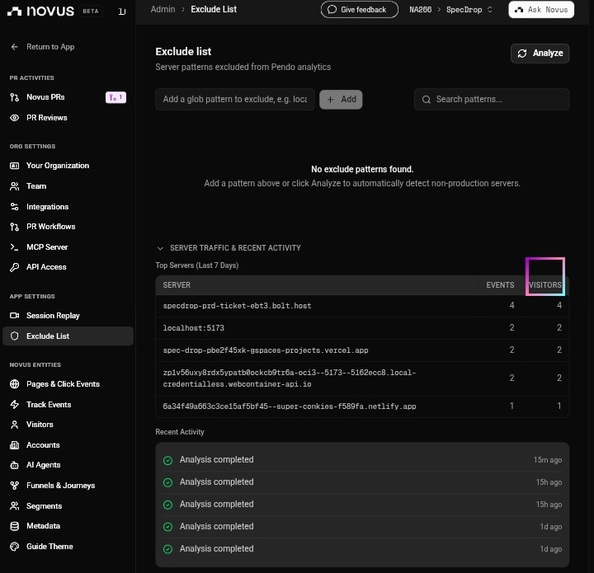Click the Funnels & Journeys icon
This screenshot has width=594, height=573.
pyautogui.click(x=14, y=486)
